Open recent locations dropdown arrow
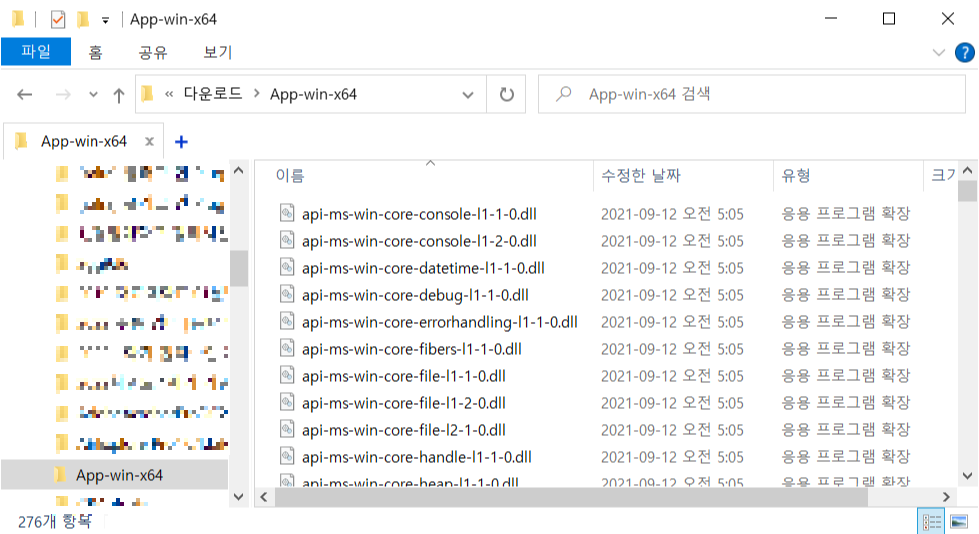Viewport: 979px width, 534px height. [93, 95]
